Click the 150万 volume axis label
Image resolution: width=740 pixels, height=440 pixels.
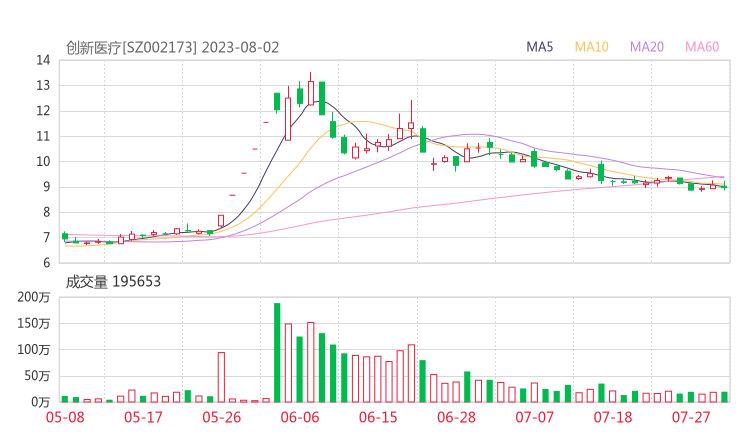click(x=34, y=323)
